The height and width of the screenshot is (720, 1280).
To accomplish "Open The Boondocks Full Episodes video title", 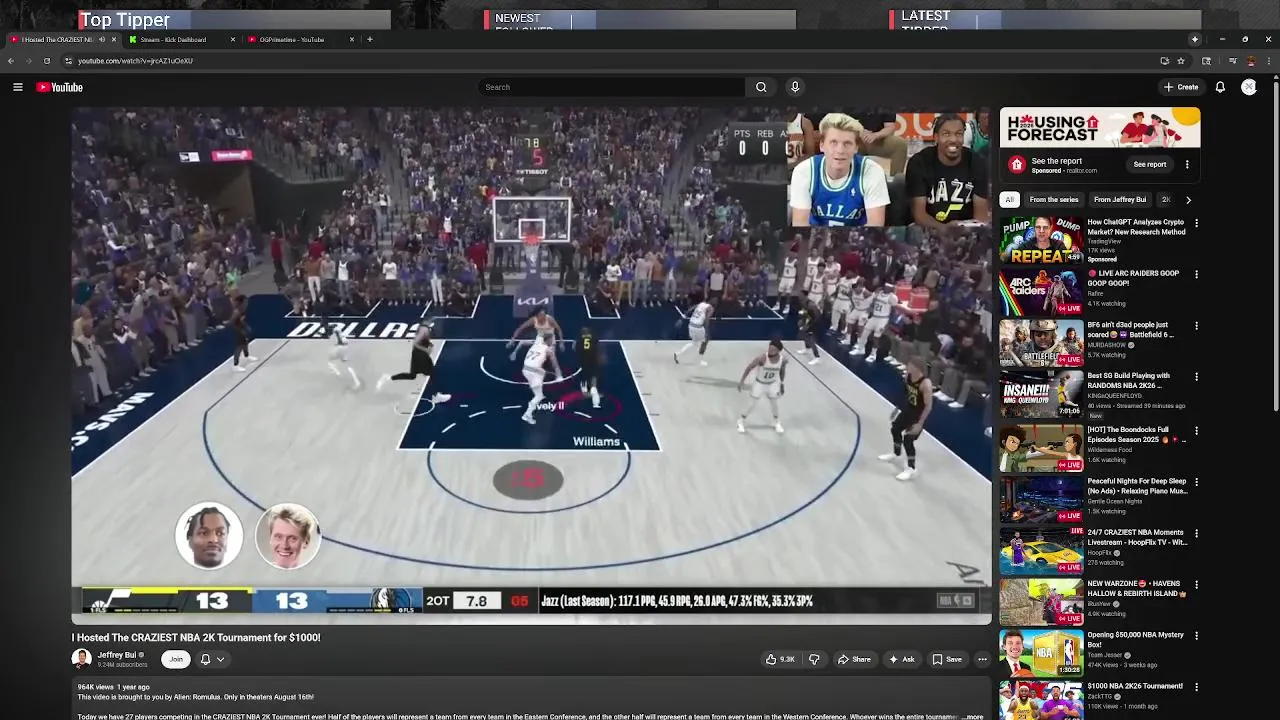I will point(1136,435).
